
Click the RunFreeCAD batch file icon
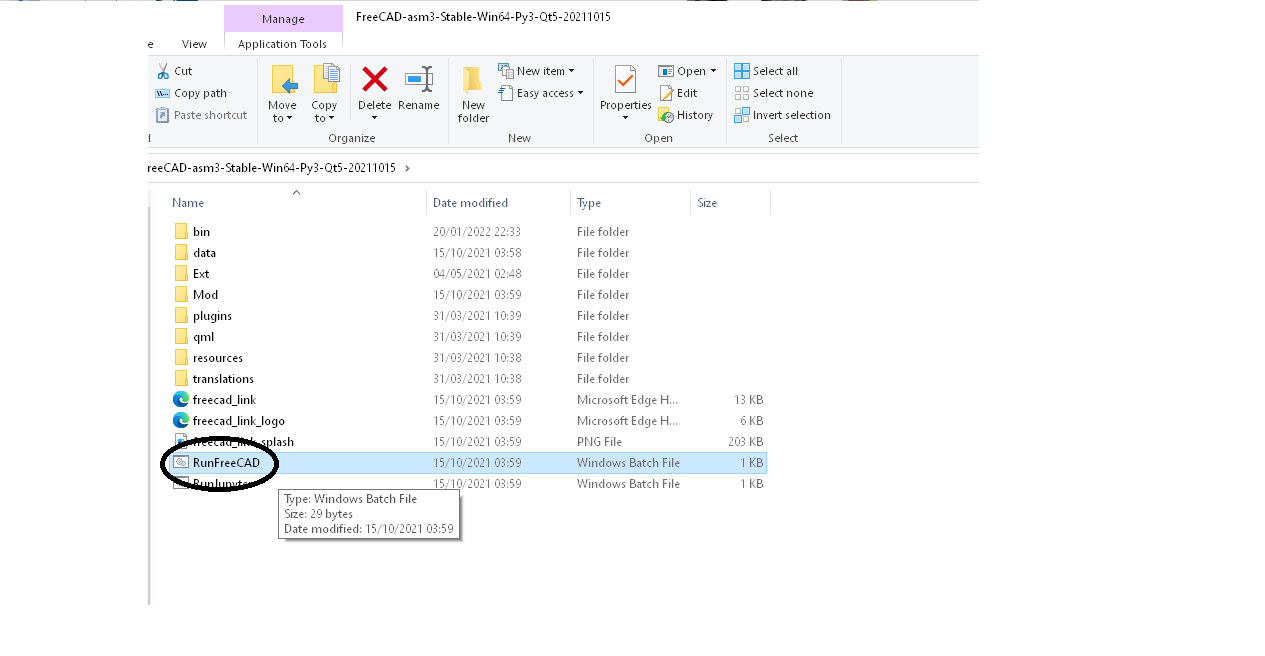[x=181, y=462]
